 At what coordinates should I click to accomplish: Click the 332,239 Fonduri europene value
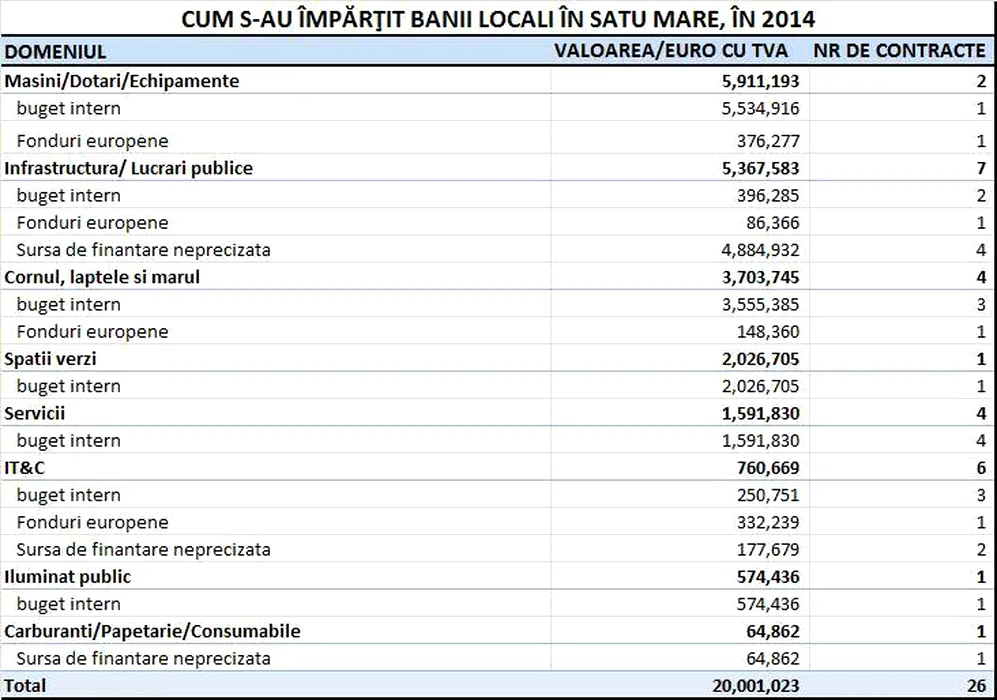[763, 522]
